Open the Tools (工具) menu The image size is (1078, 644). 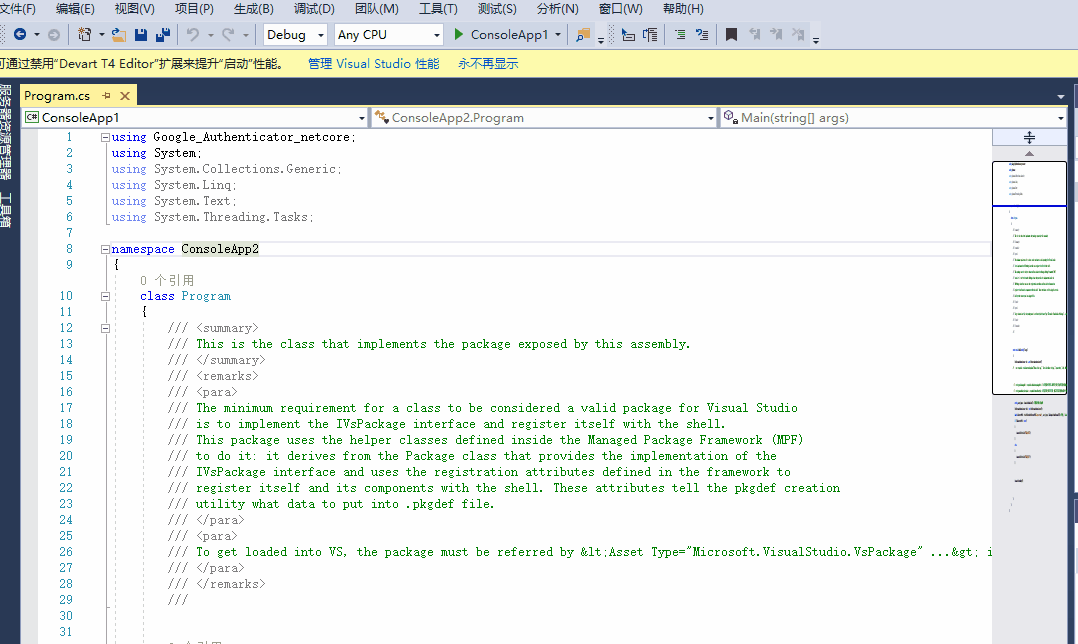[438, 9]
